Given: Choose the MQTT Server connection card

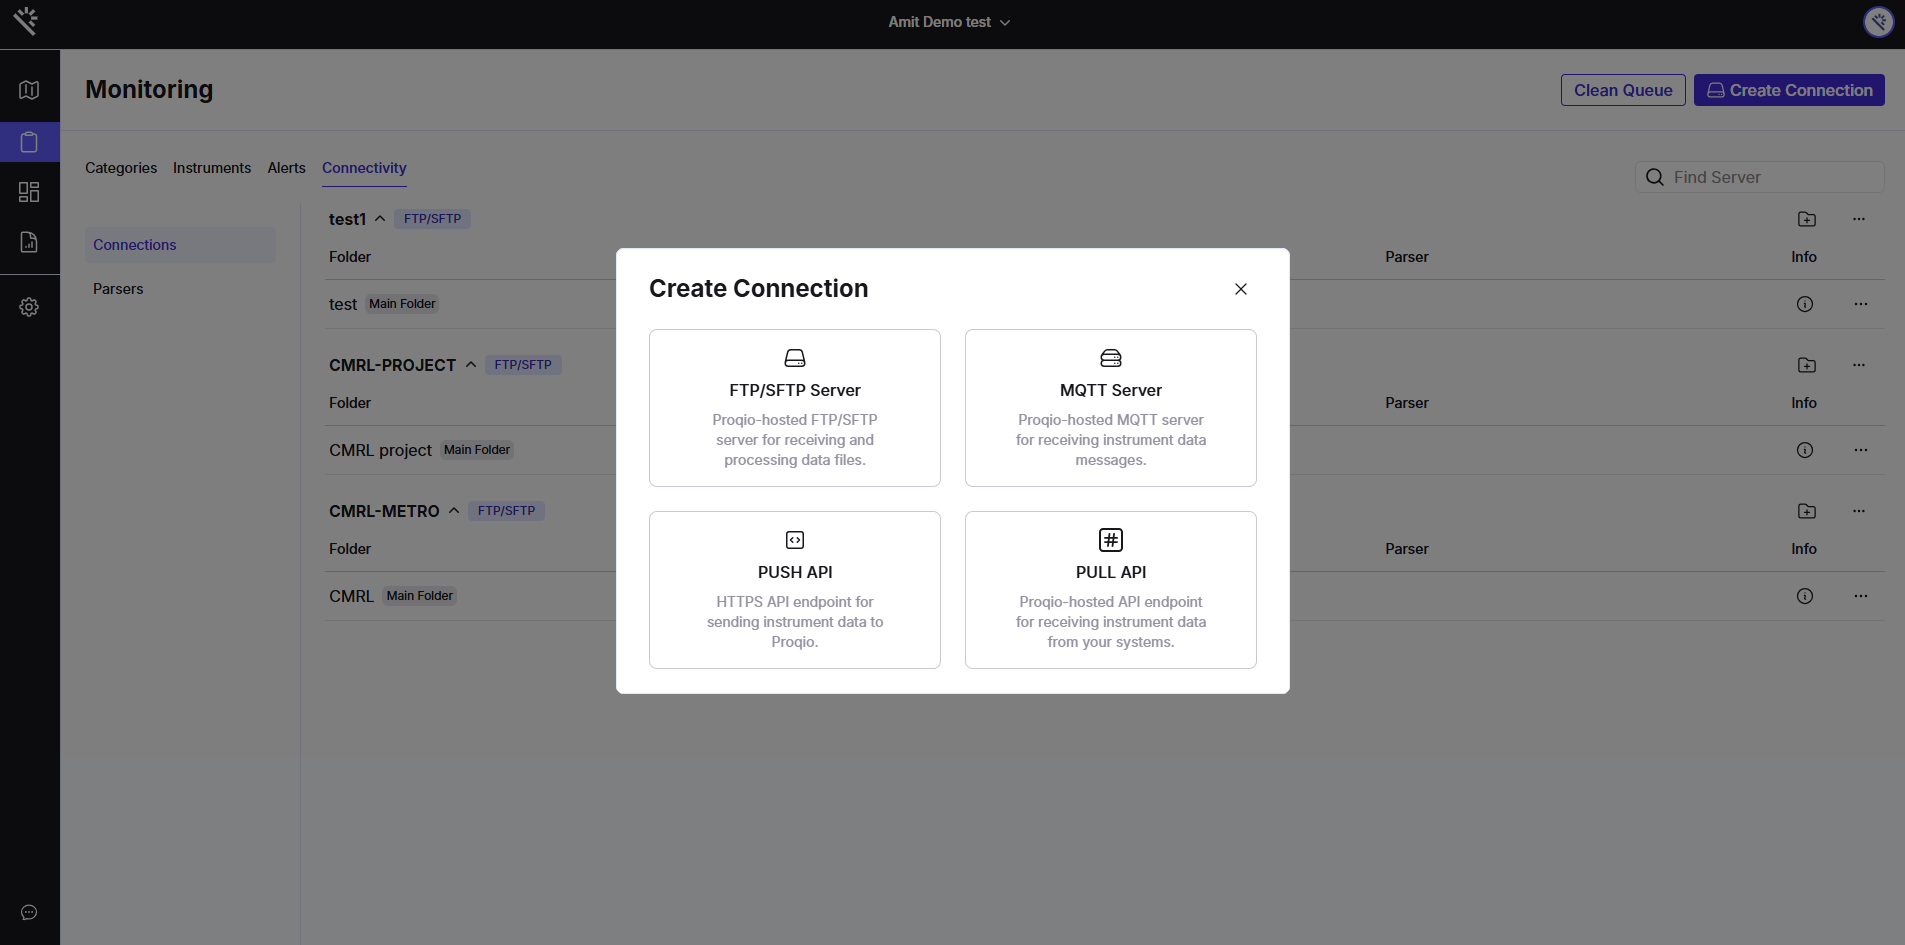Looking at the screenshot, I should pos(1111,408).
